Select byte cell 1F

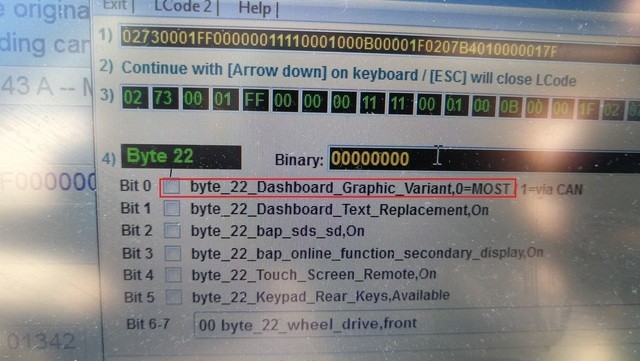588,109
